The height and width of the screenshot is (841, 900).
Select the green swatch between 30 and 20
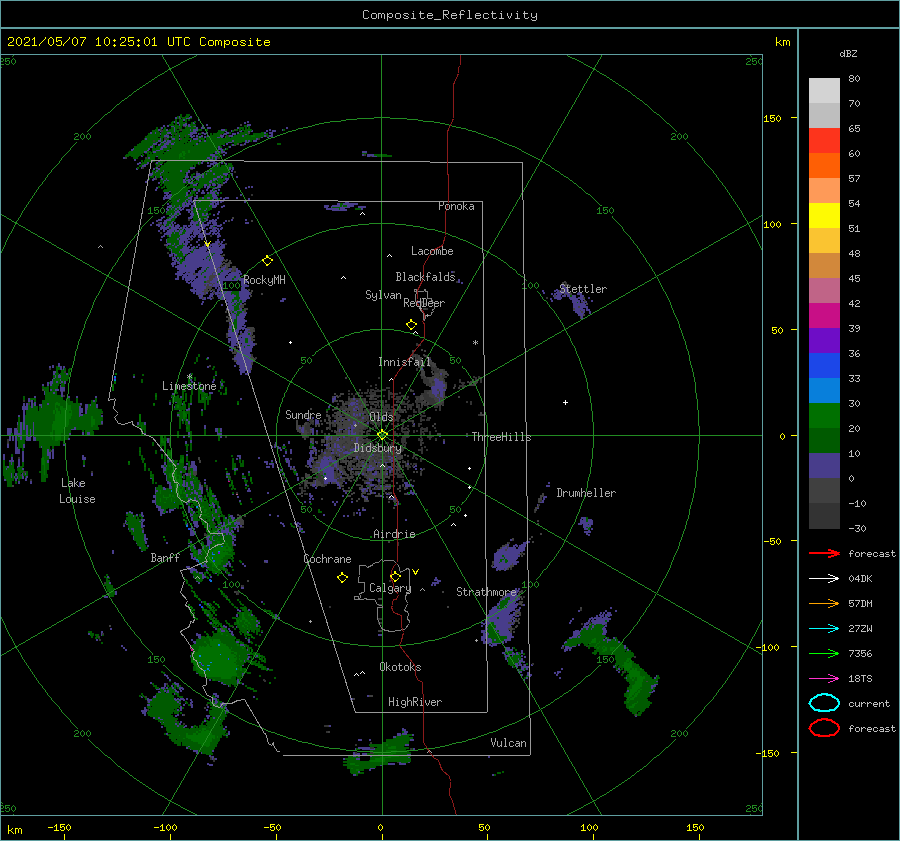[x=824, y=416]
